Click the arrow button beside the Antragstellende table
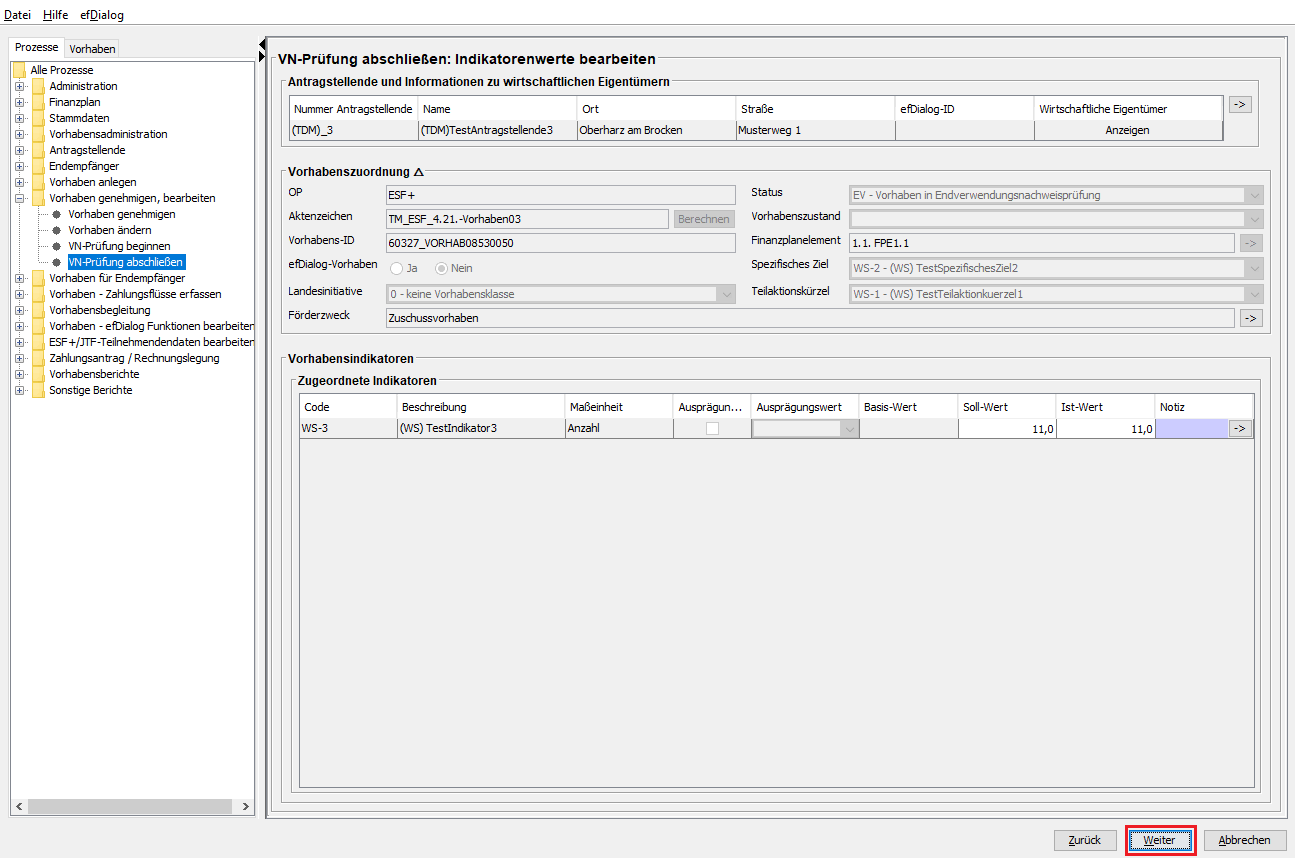Viewport: 1295px width, 858px height. click(x=1240, y=104)
